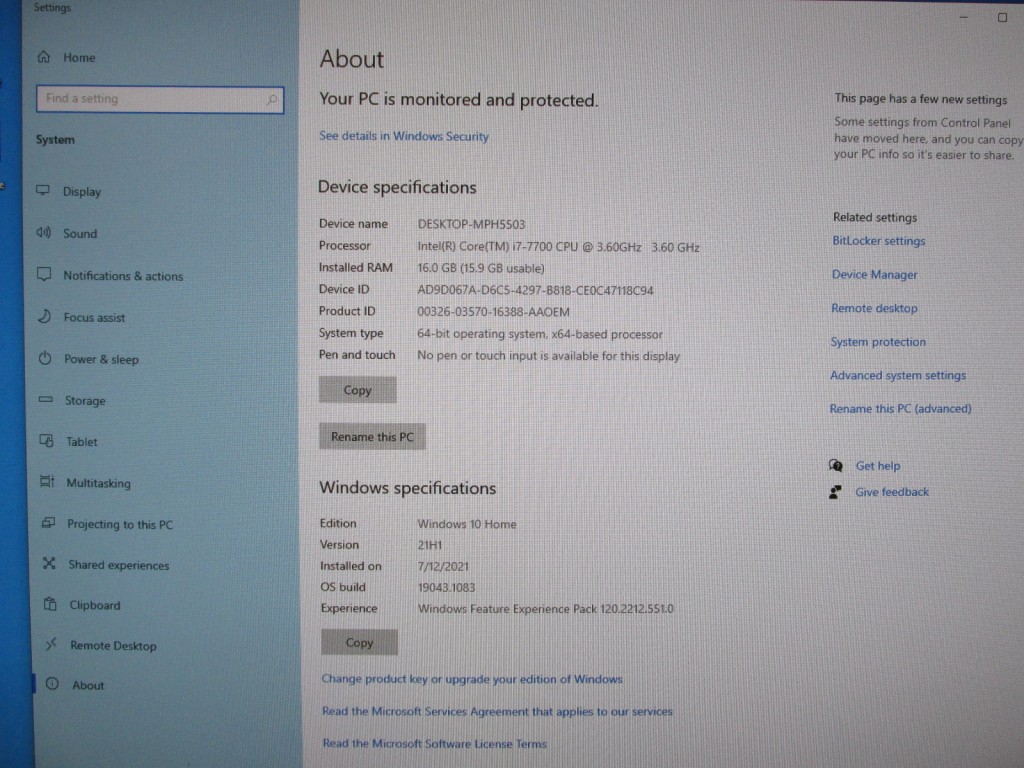Select About label in sidebar
The height and width of the screenshot is (768, 1024).
(x=88, y=685)
